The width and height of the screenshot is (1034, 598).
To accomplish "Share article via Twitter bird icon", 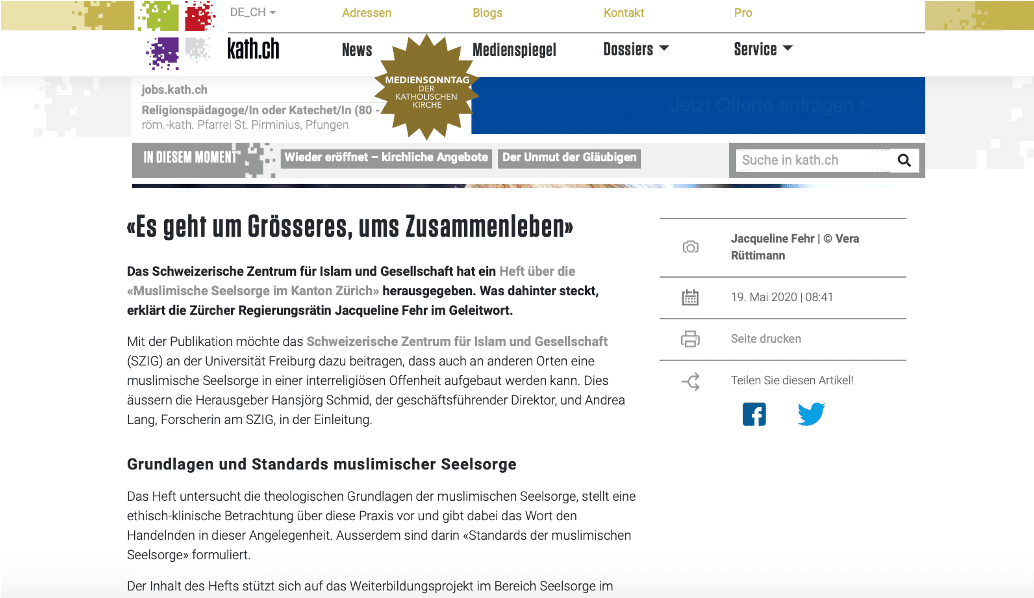I will 811,414.
